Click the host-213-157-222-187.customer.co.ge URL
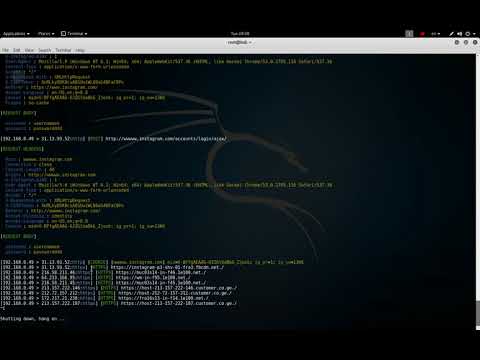 point(179,303)
